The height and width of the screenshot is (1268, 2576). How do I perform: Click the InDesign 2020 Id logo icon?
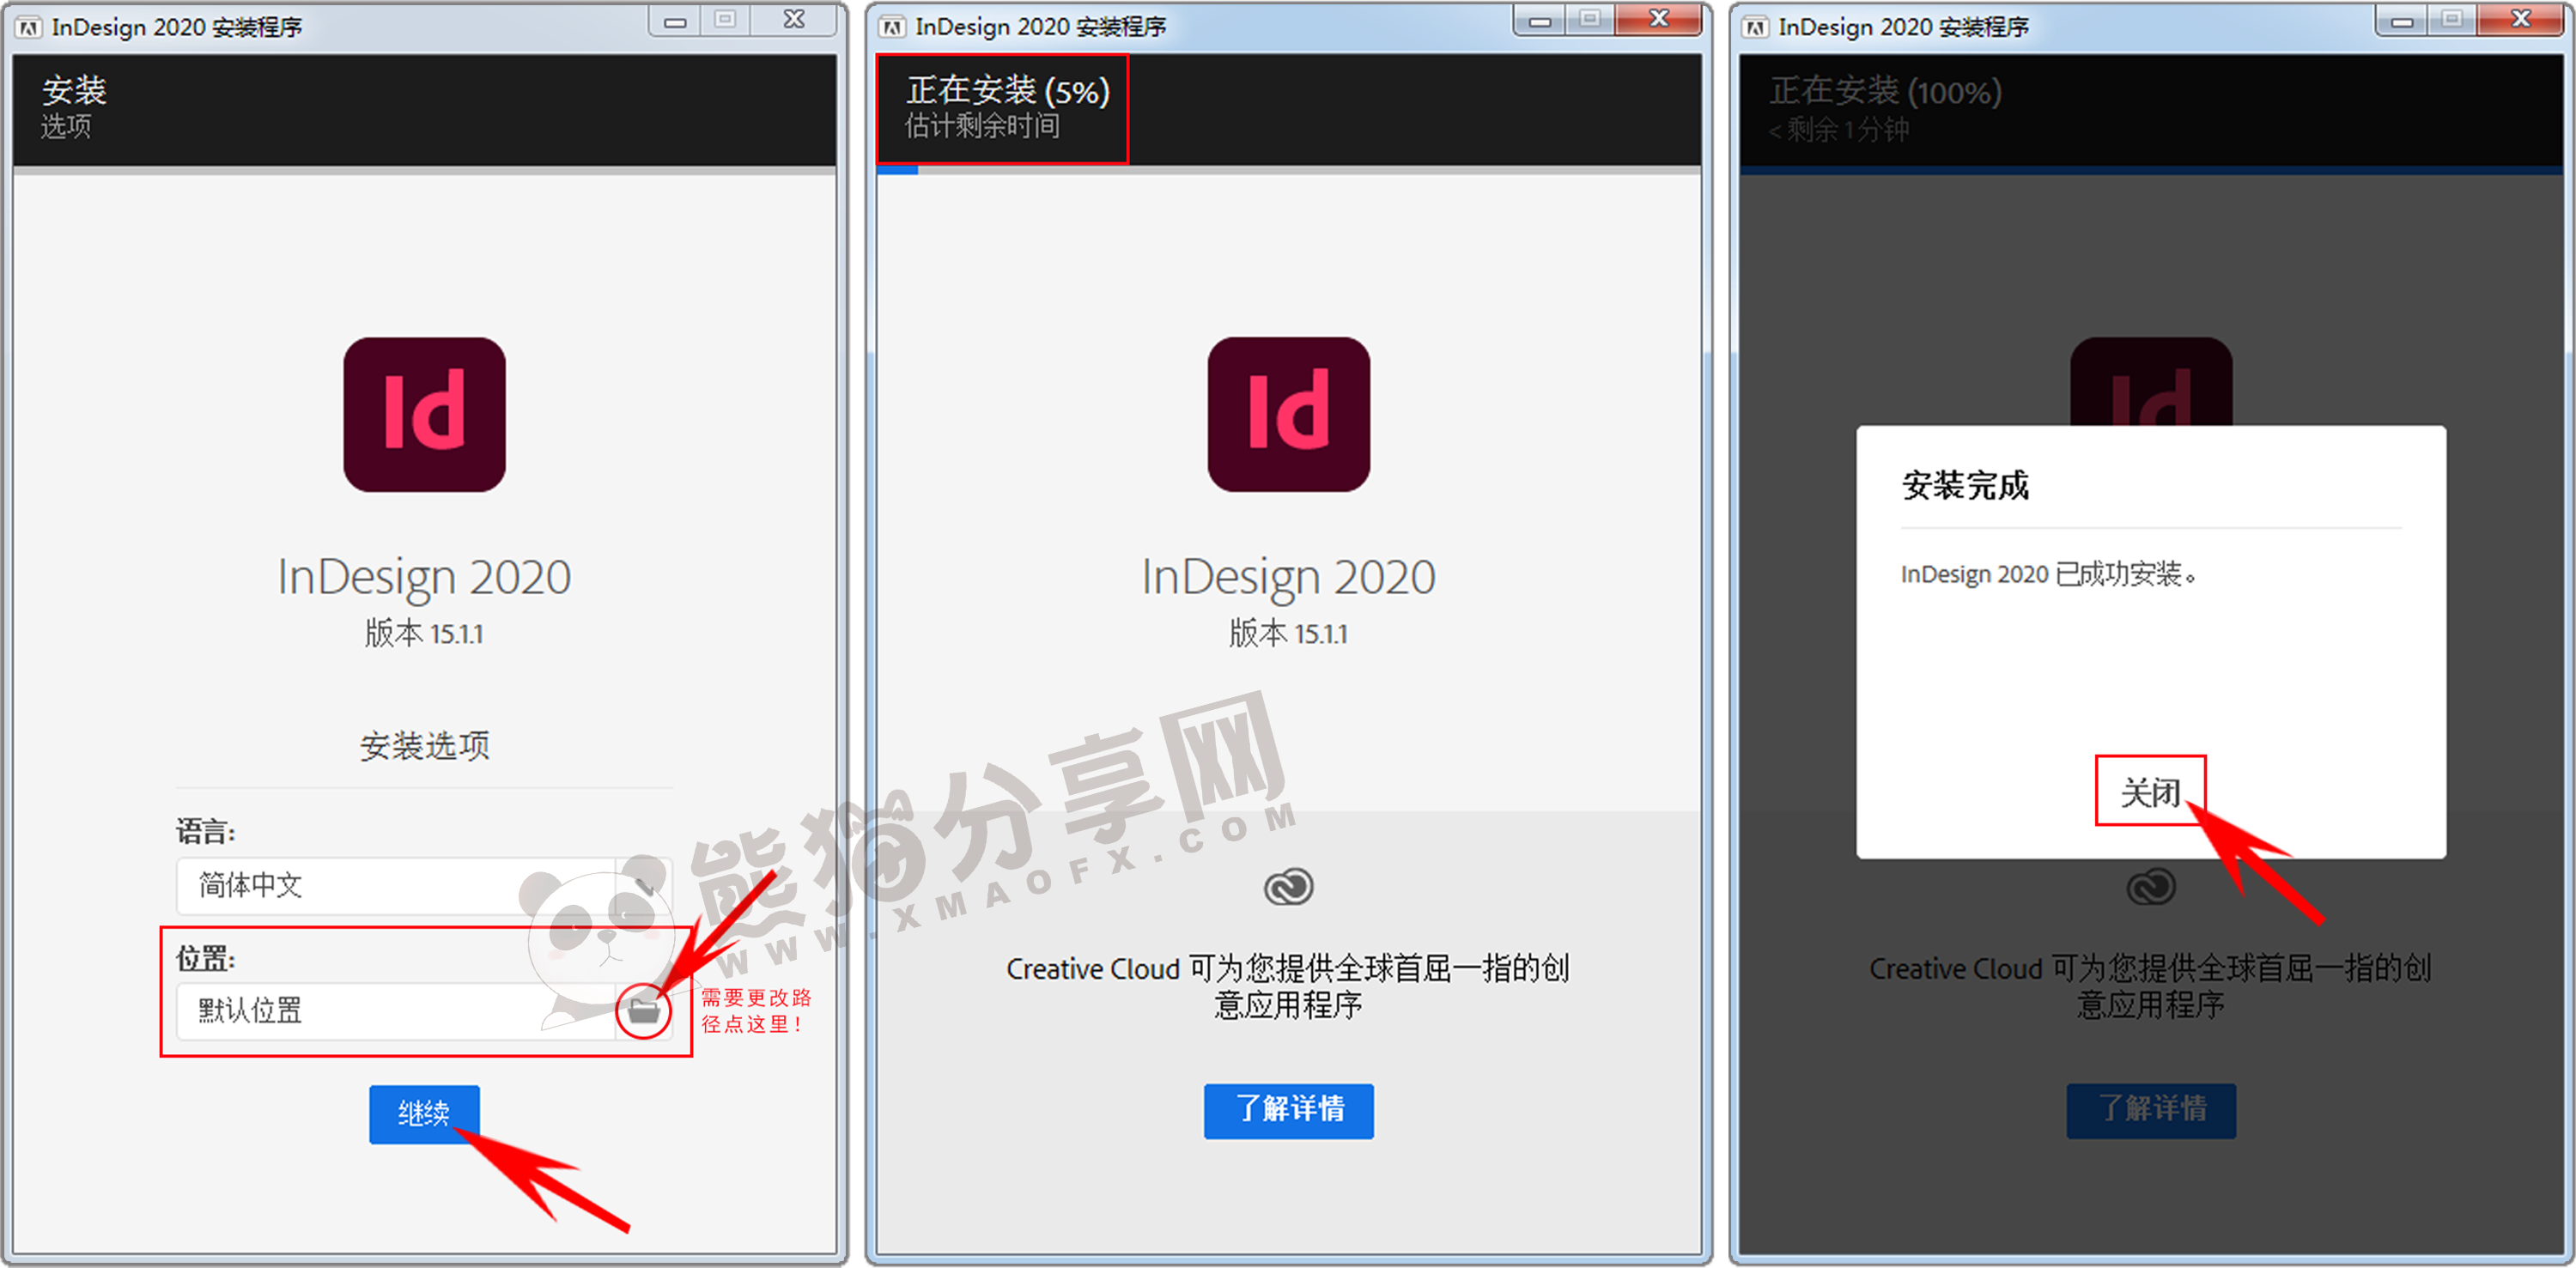tap(424, 416)
